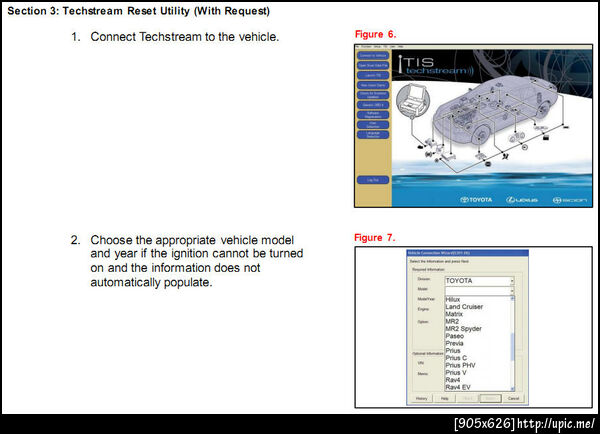Image resolution: width=600 pixels, height=434 pixels.
Task: Click model list scrollbar down arrow
Action: coord(512,388)
